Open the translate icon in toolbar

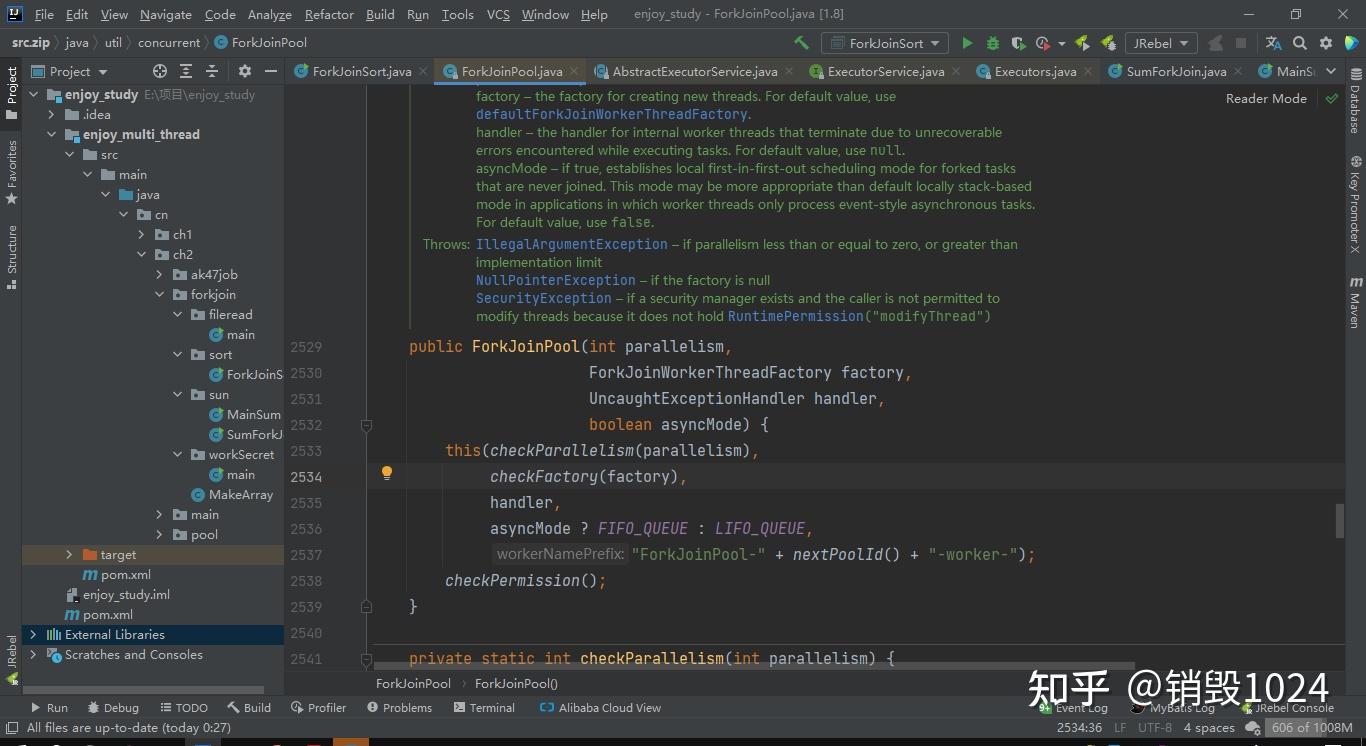pos(1273,43)
